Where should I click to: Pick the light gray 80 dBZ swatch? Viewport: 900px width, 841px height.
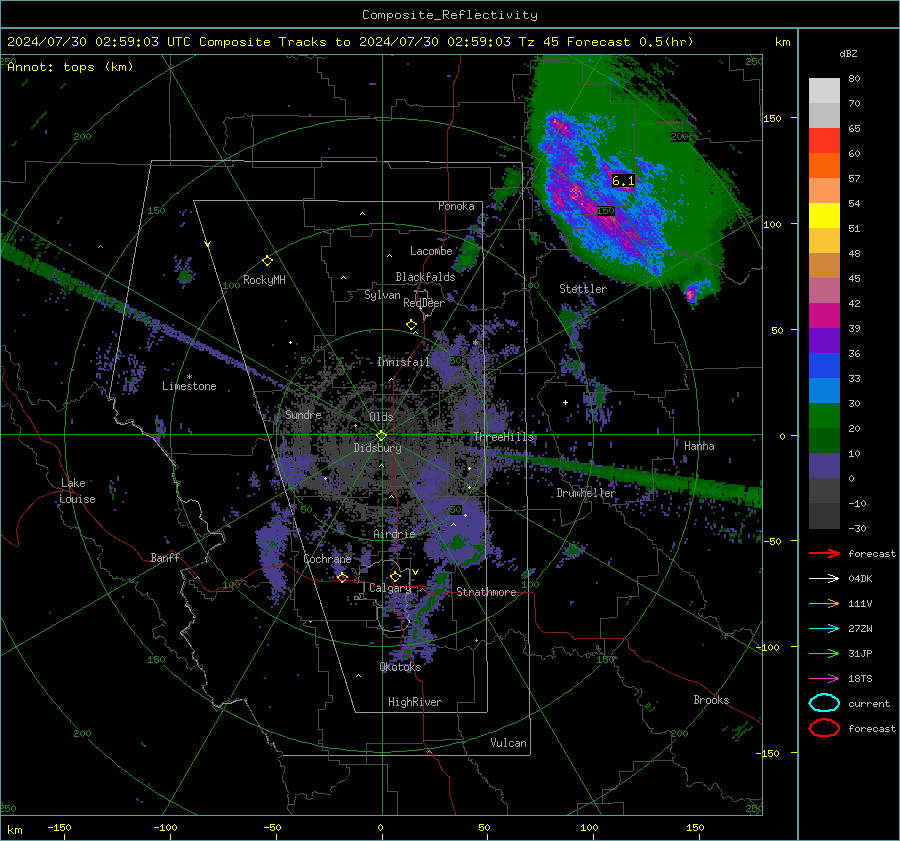(x=824, y=90)
